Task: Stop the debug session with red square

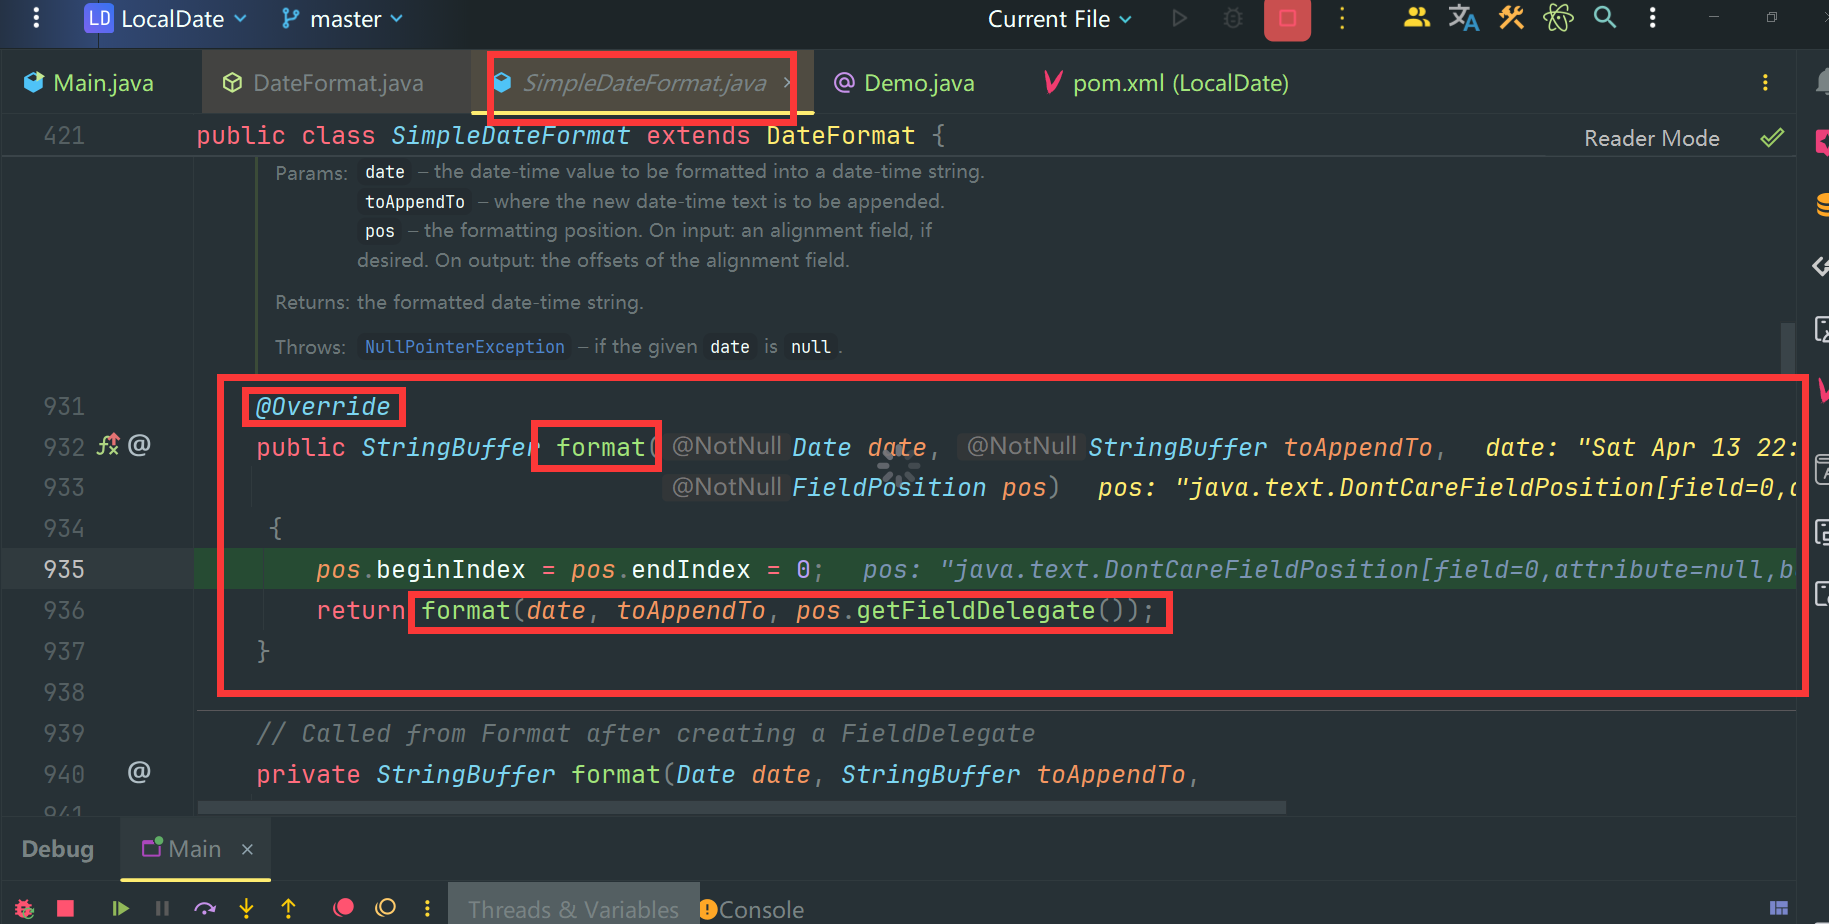Action: pyautogui.click(x=66, y=908)
